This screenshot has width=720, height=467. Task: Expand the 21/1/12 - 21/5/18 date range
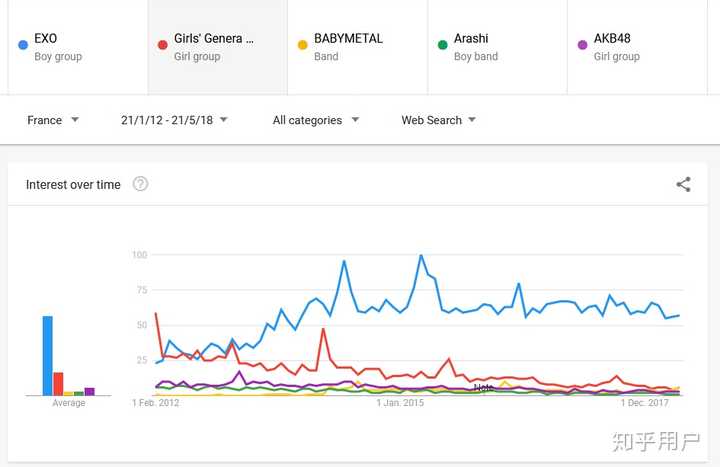[x=174, y=120]
